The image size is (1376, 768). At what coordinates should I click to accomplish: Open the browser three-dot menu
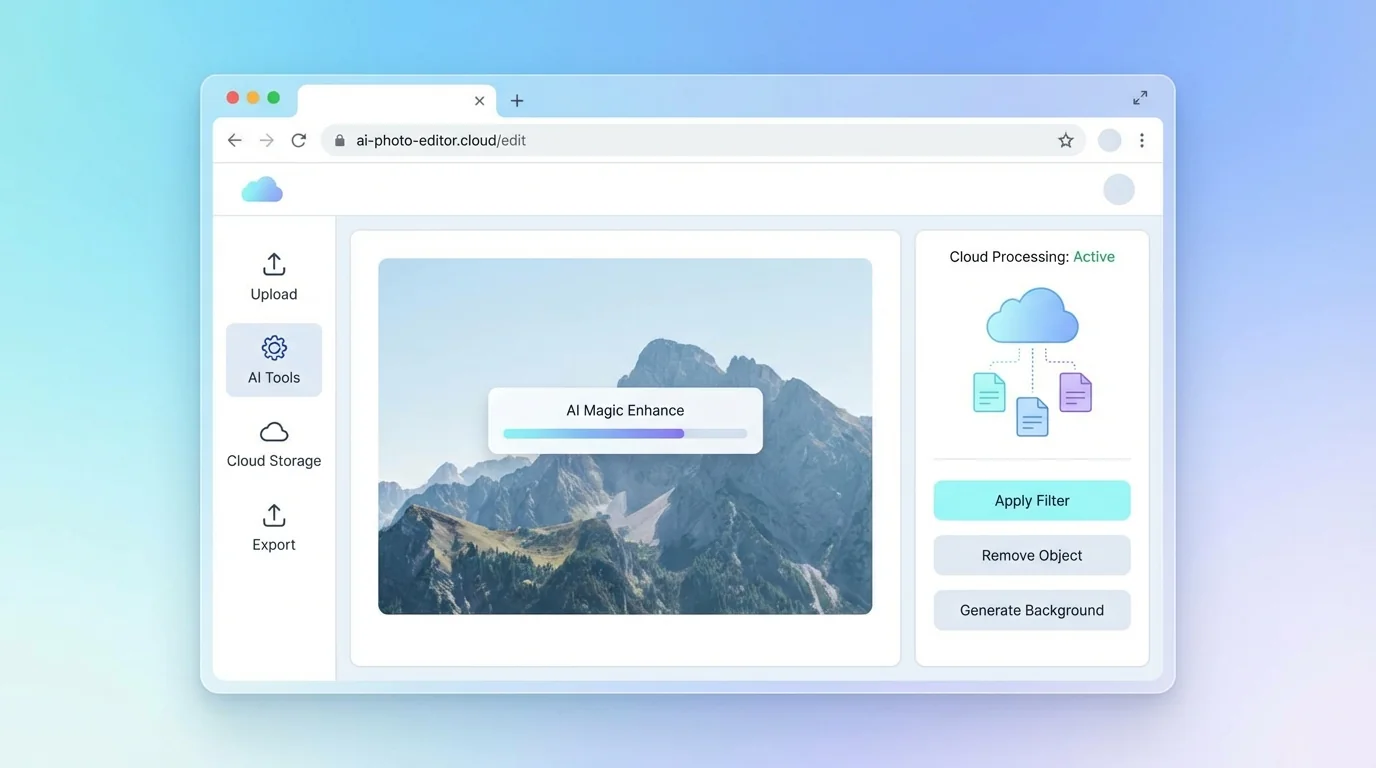pyautogui.click(x=1141, y=141)
